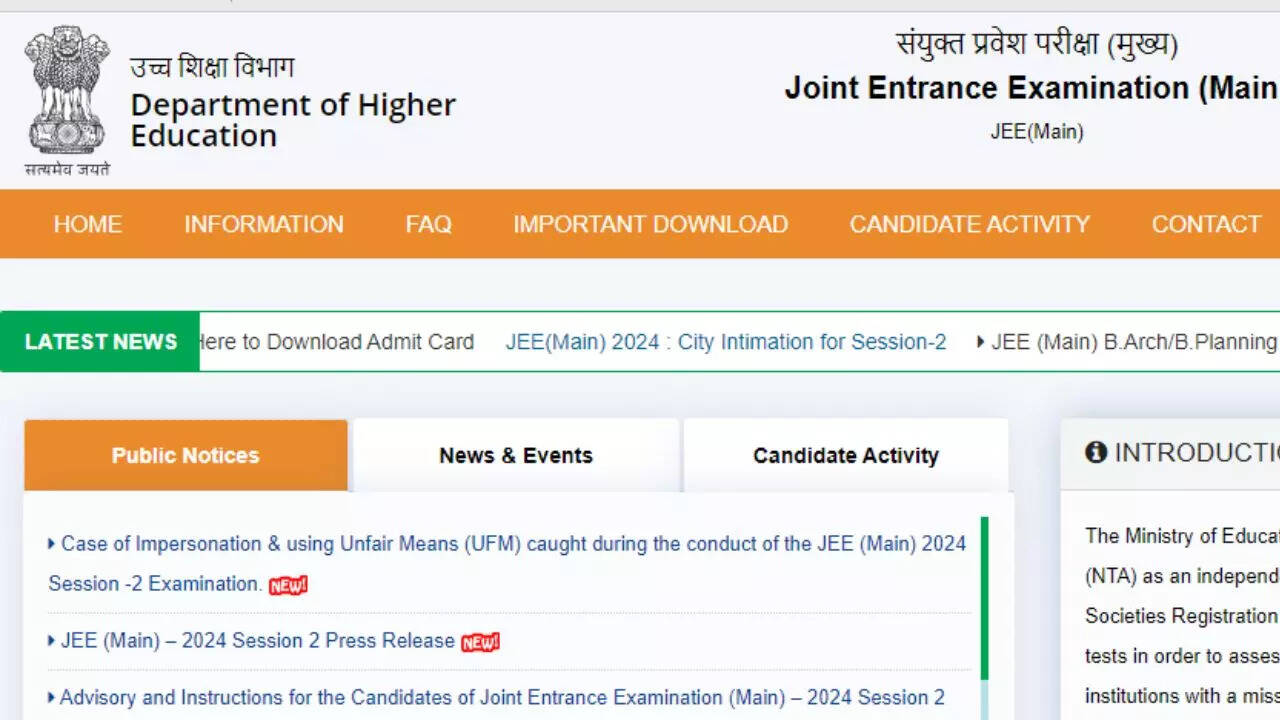
Task: Click the info icon beside Introduction
Action: [x=1096, y=452]
